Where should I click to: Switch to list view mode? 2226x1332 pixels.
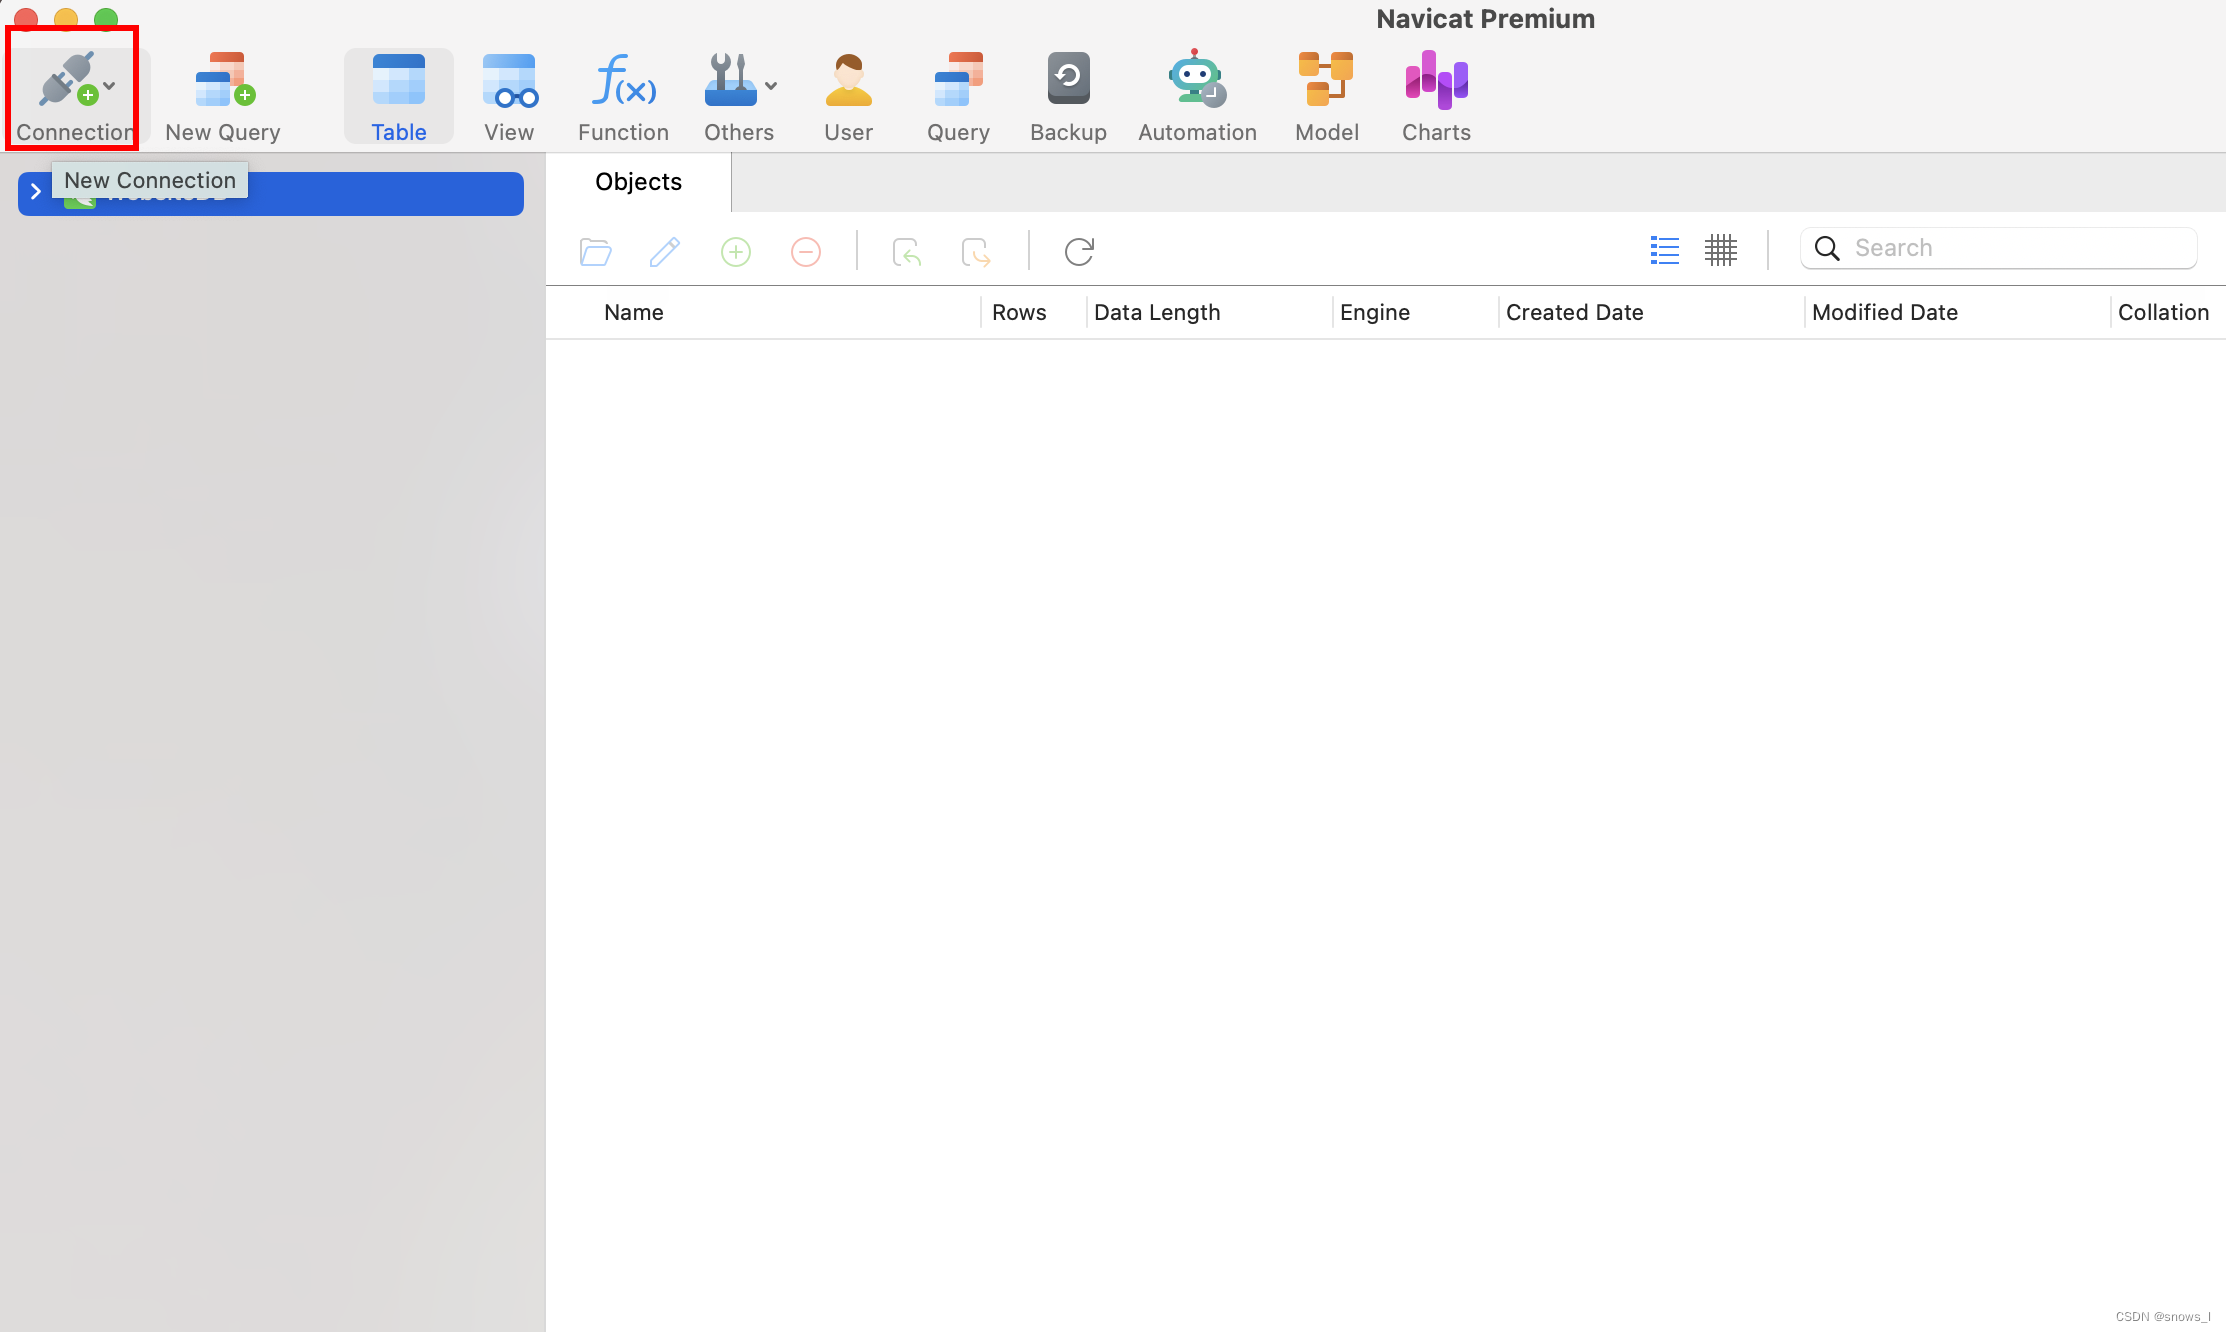pos(1665,249)
